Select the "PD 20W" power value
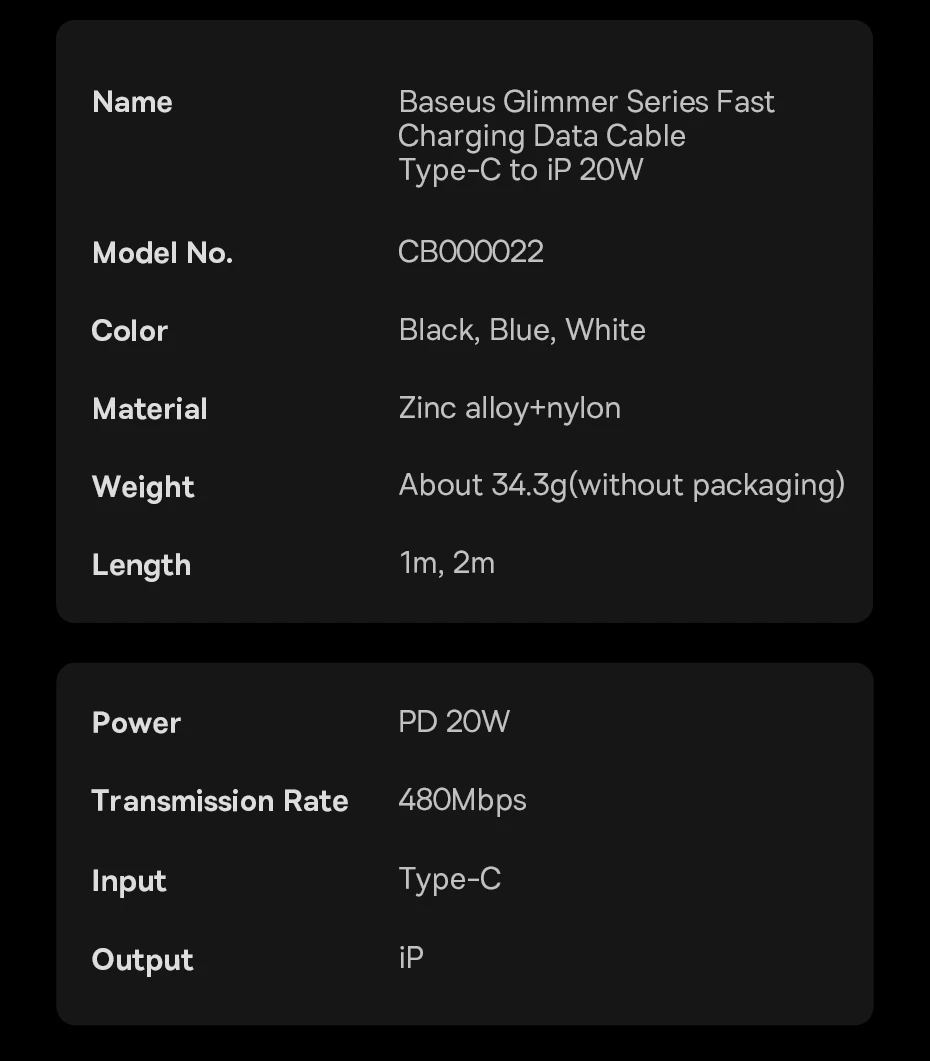Image resolution: width=930 pixels, height=1061 pixels. point(454,721)
